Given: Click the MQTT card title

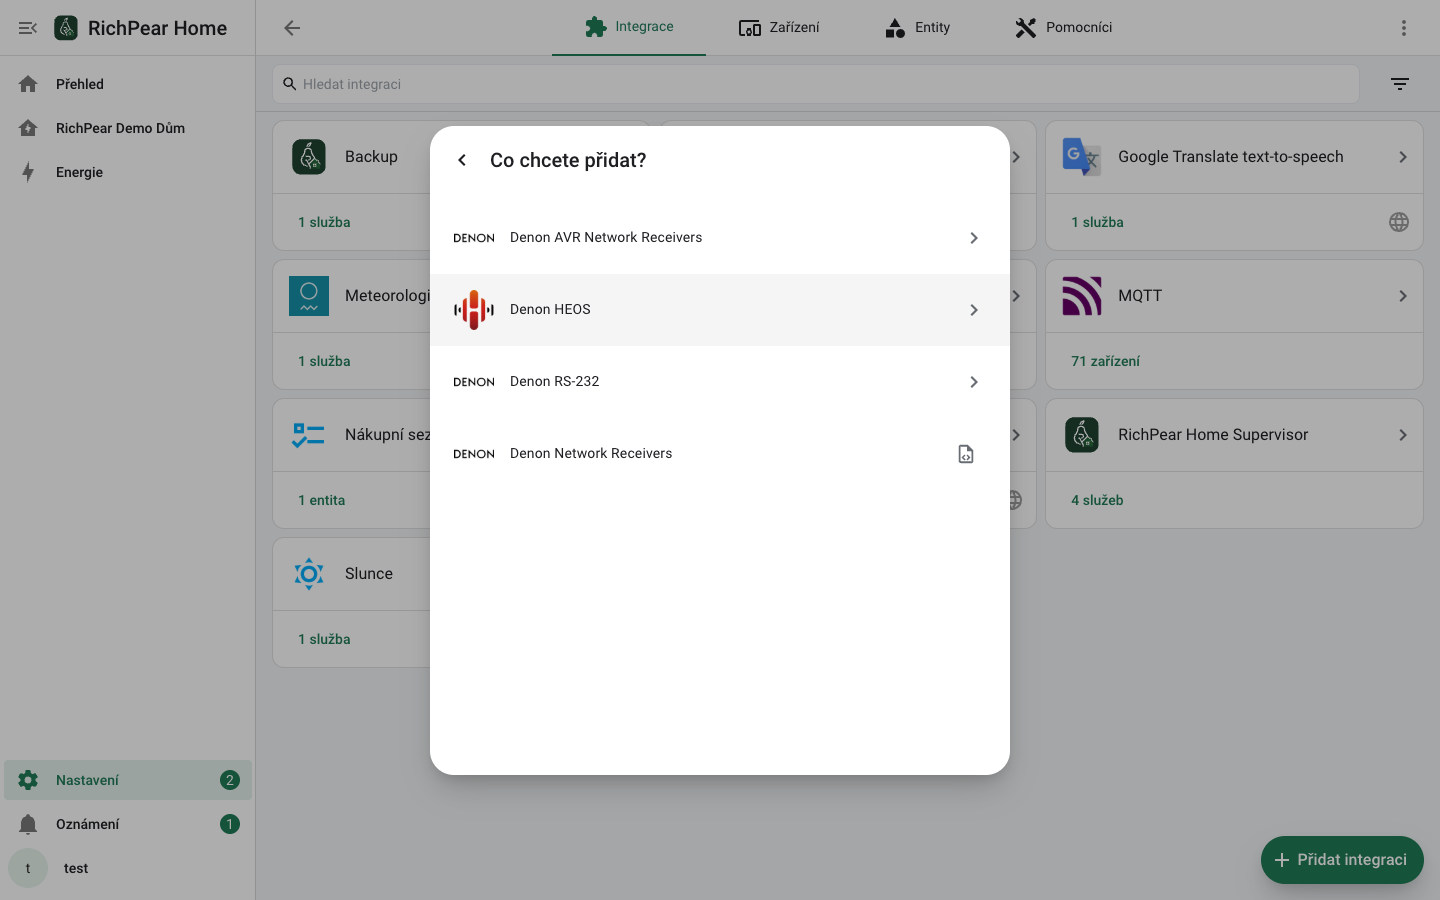Looking at the screenshot, I should click(1140, 296).
